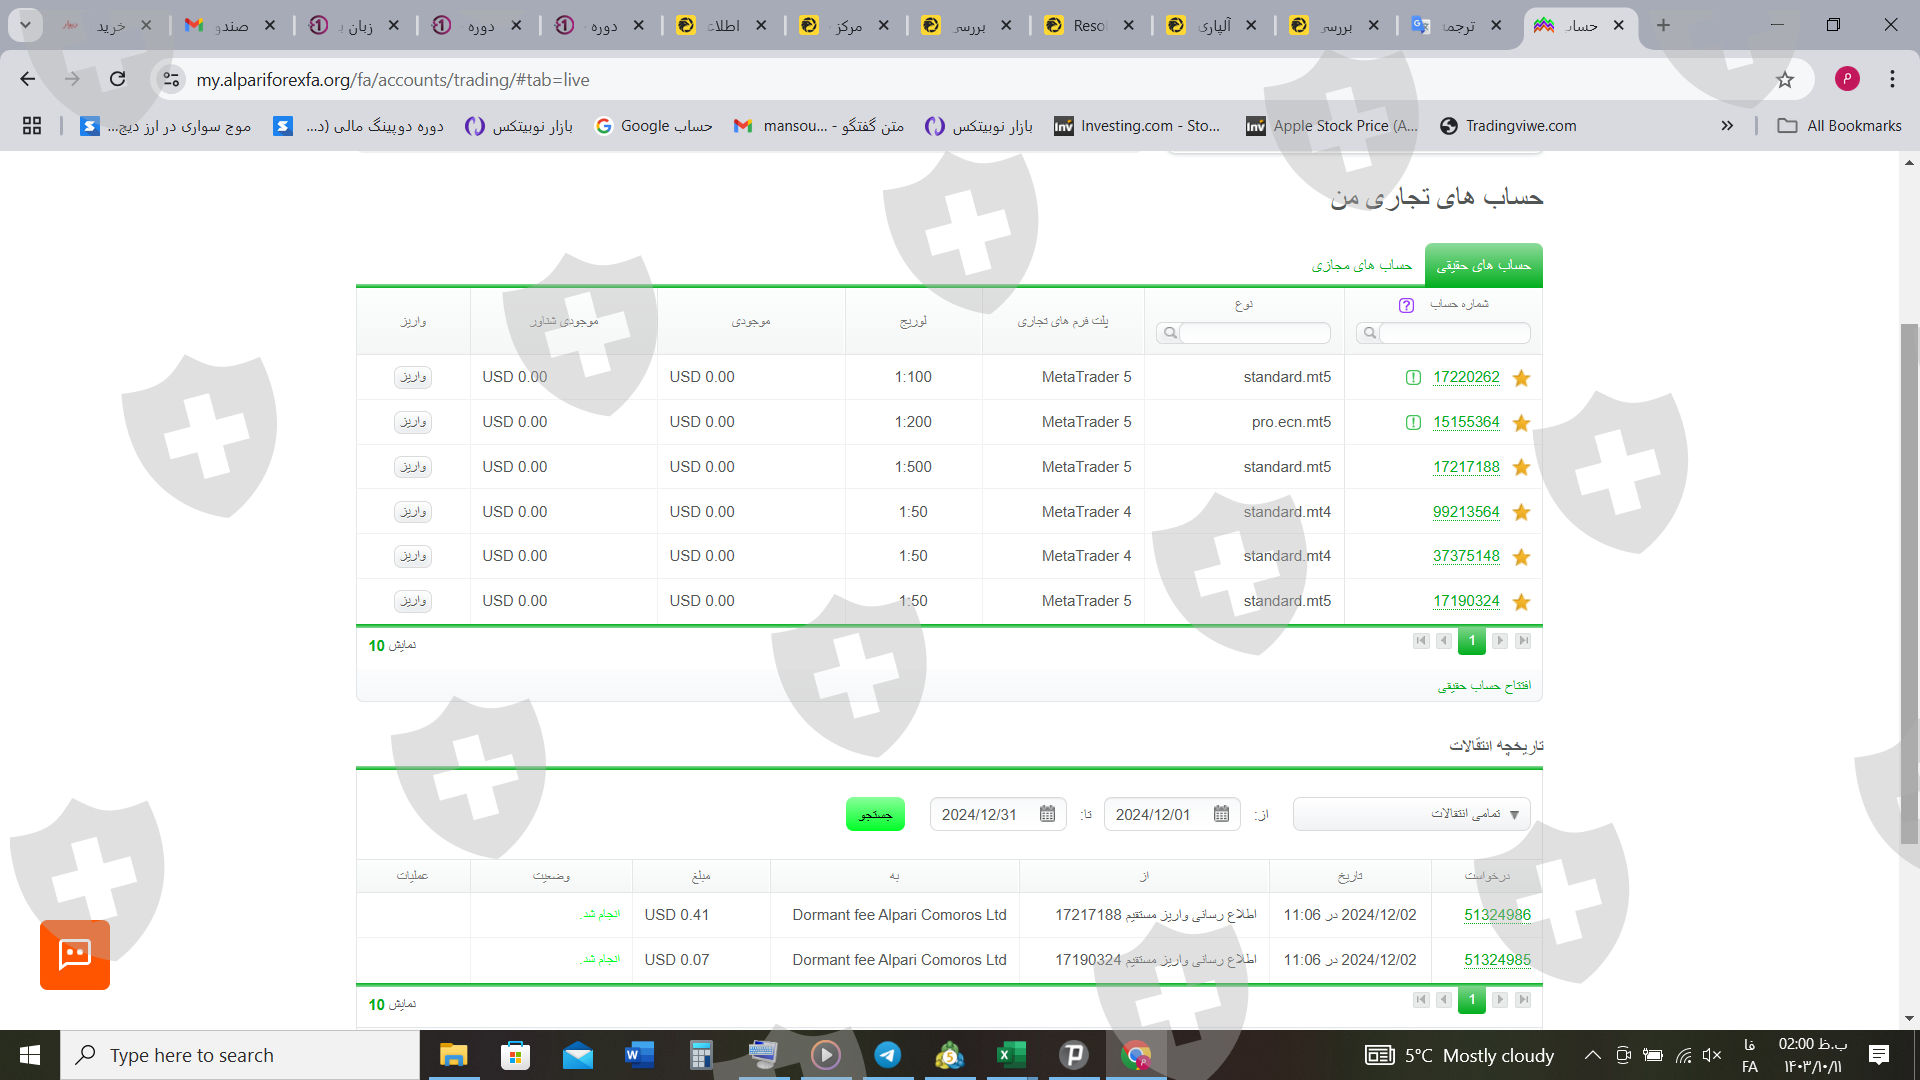Click the orange live chat icon
The height and width of the screenshot is (1080, 1920).
coord(75,955)
